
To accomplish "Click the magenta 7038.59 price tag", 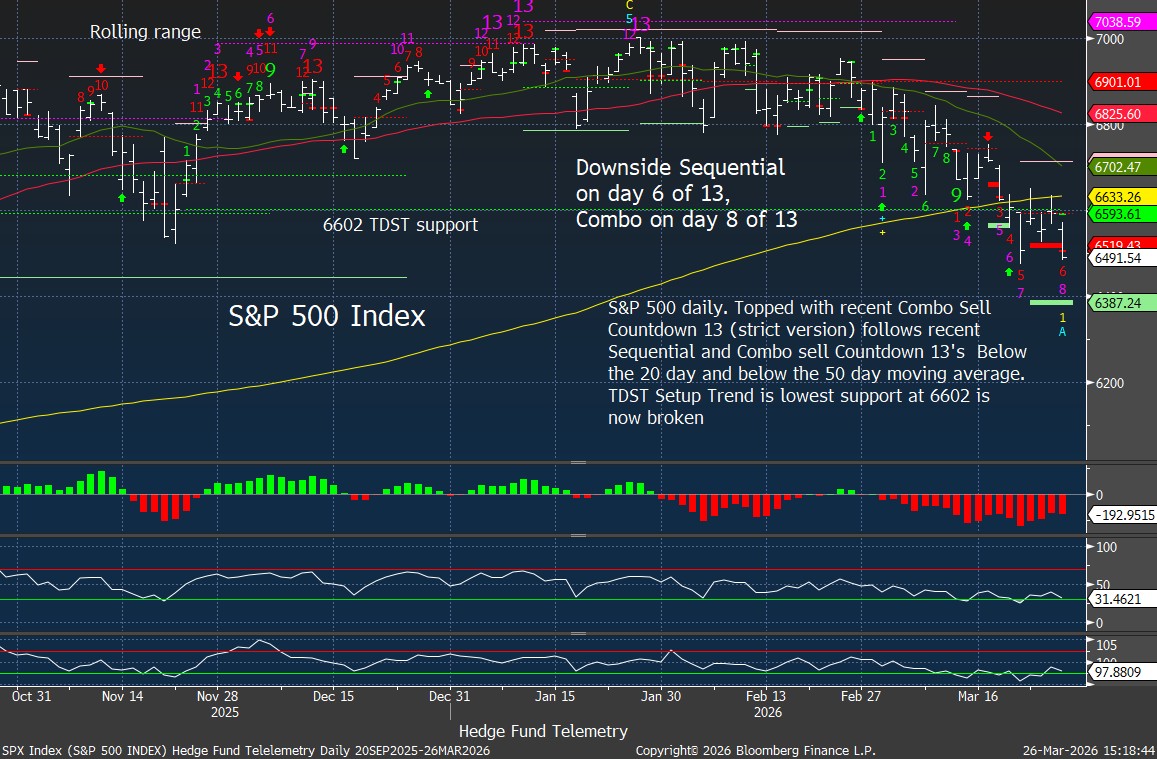I will [x=1121, y=21].
